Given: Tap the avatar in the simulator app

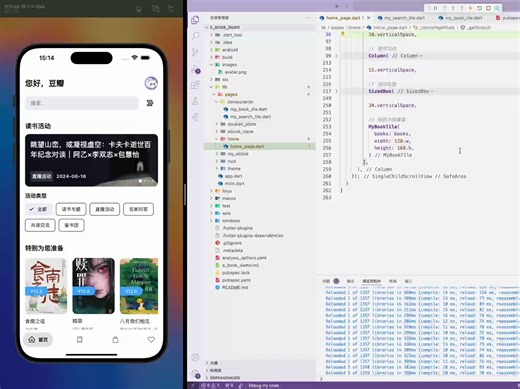Looking at the screenshot, I should click(x=151, y=83).
